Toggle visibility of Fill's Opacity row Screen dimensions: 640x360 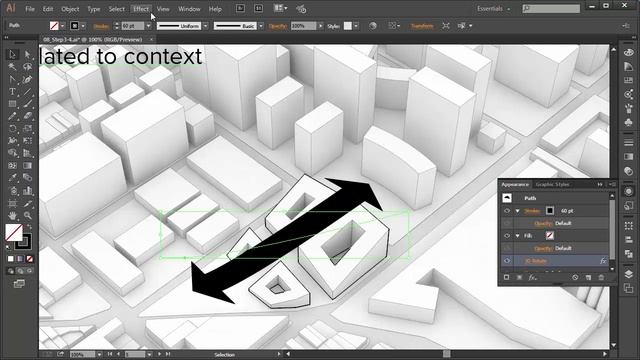(x=507, y=248)
